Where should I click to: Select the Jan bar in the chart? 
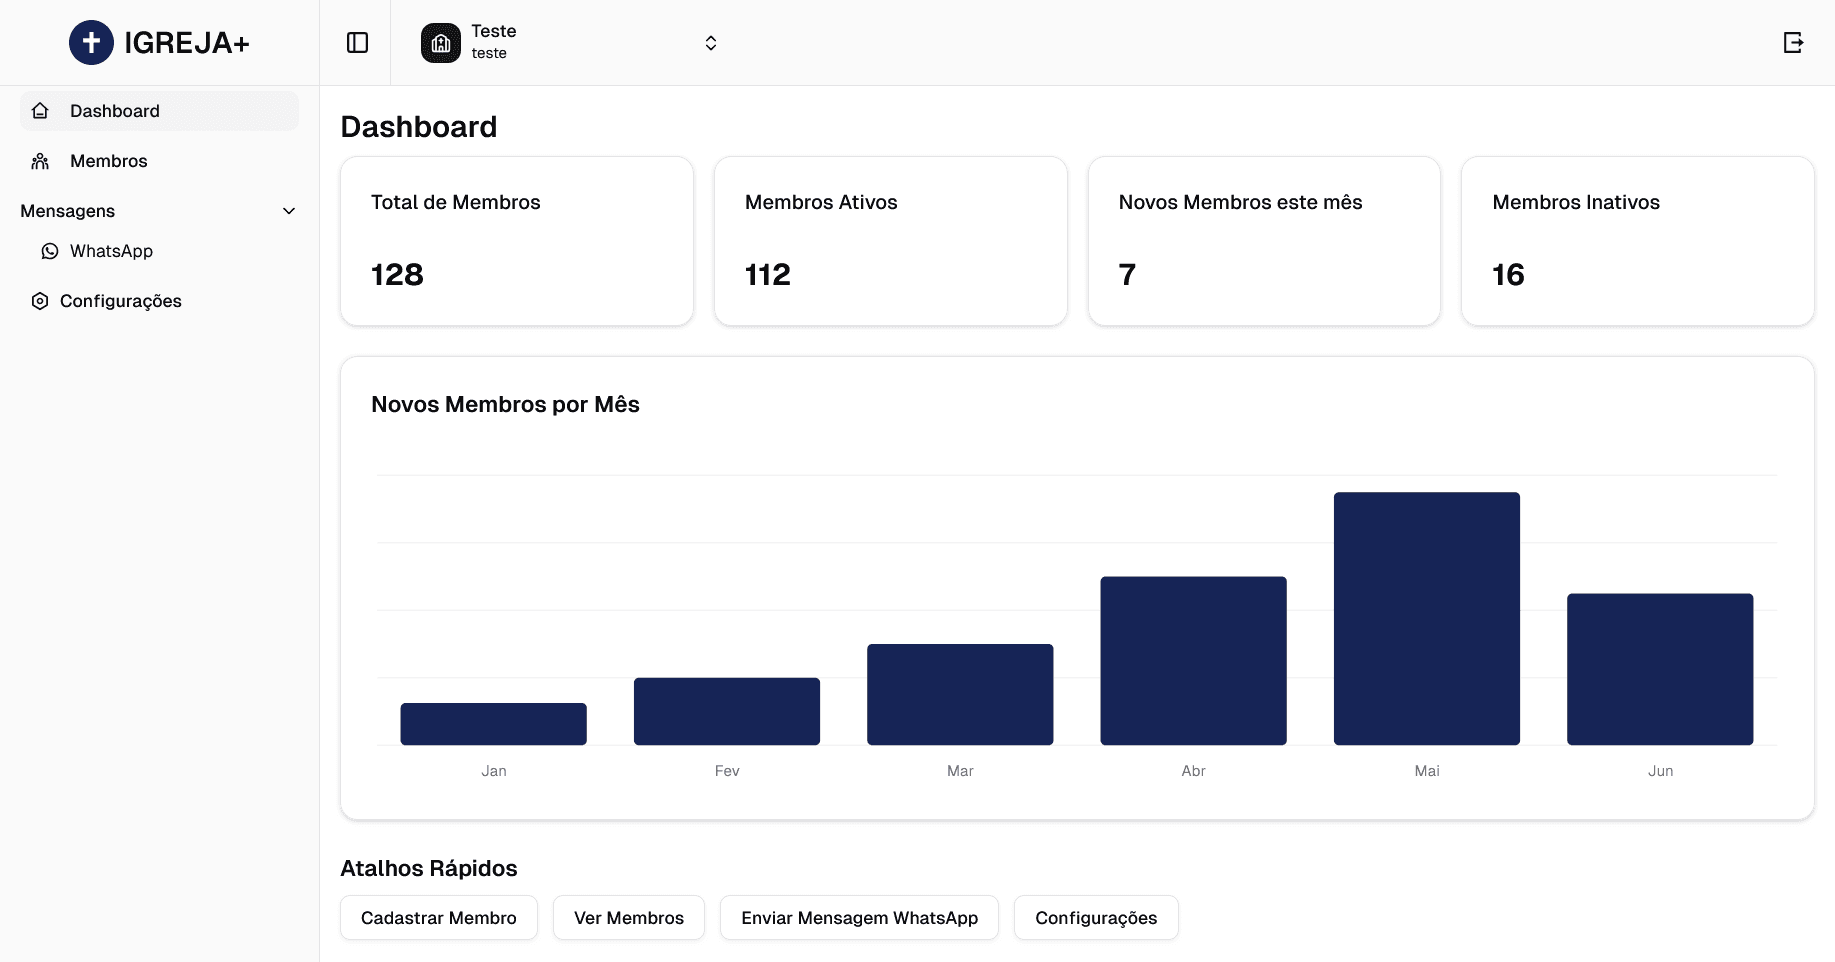(493, 724)
